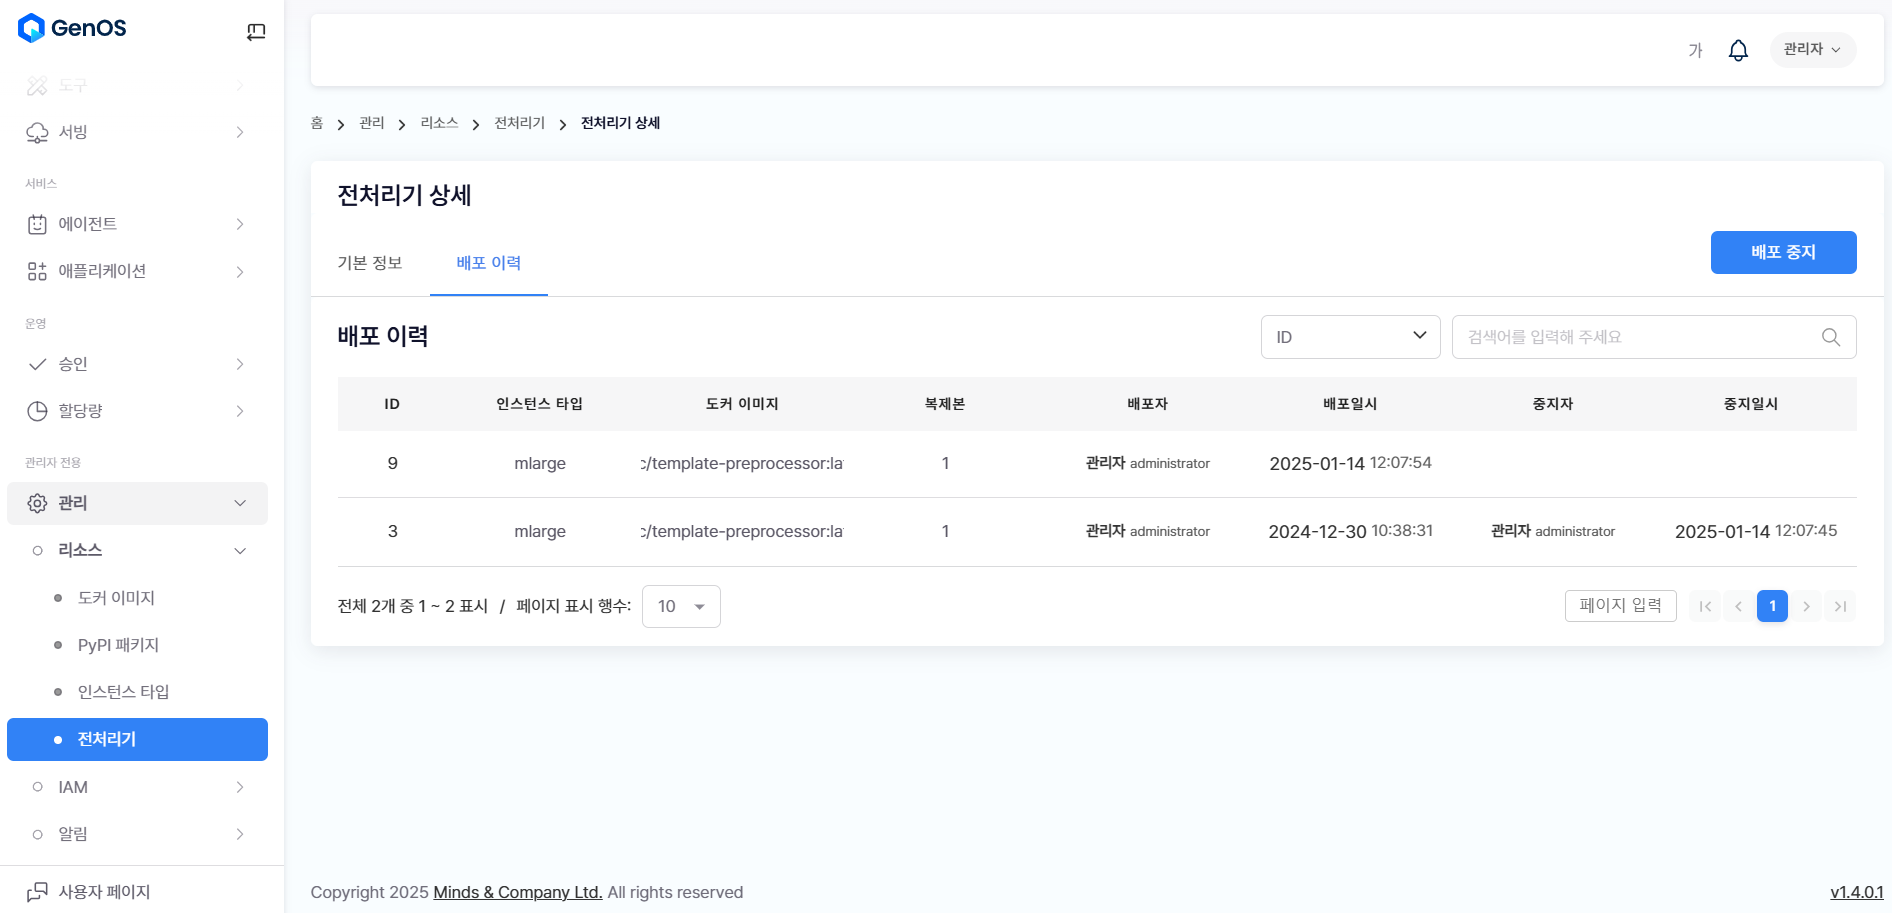The image size is (1892, 913).
Task: Click the search keyword input field
Action: pos(1635,337)
